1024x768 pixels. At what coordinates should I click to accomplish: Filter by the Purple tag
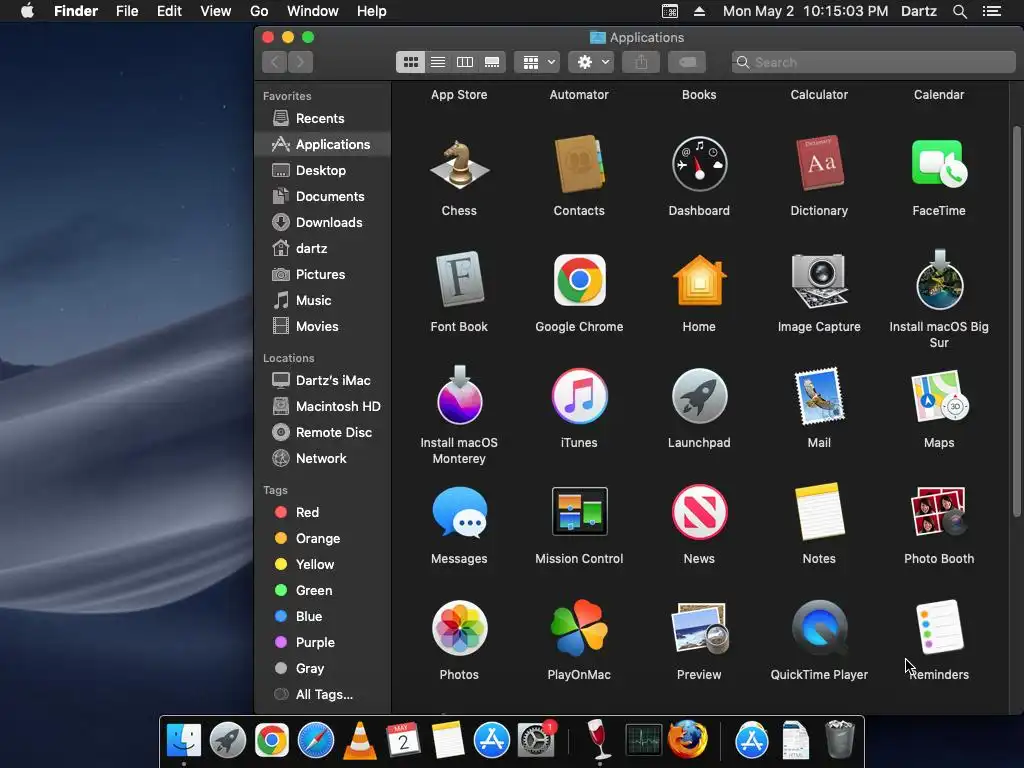point(323,643)
